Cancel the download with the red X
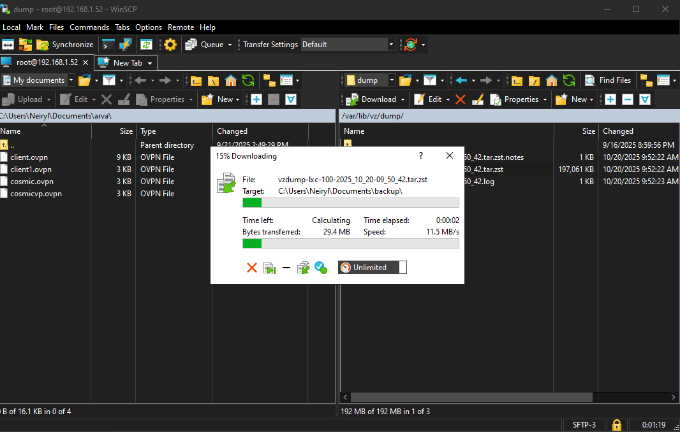The width and height of the screenshot is (680, 432). (252, 267)
